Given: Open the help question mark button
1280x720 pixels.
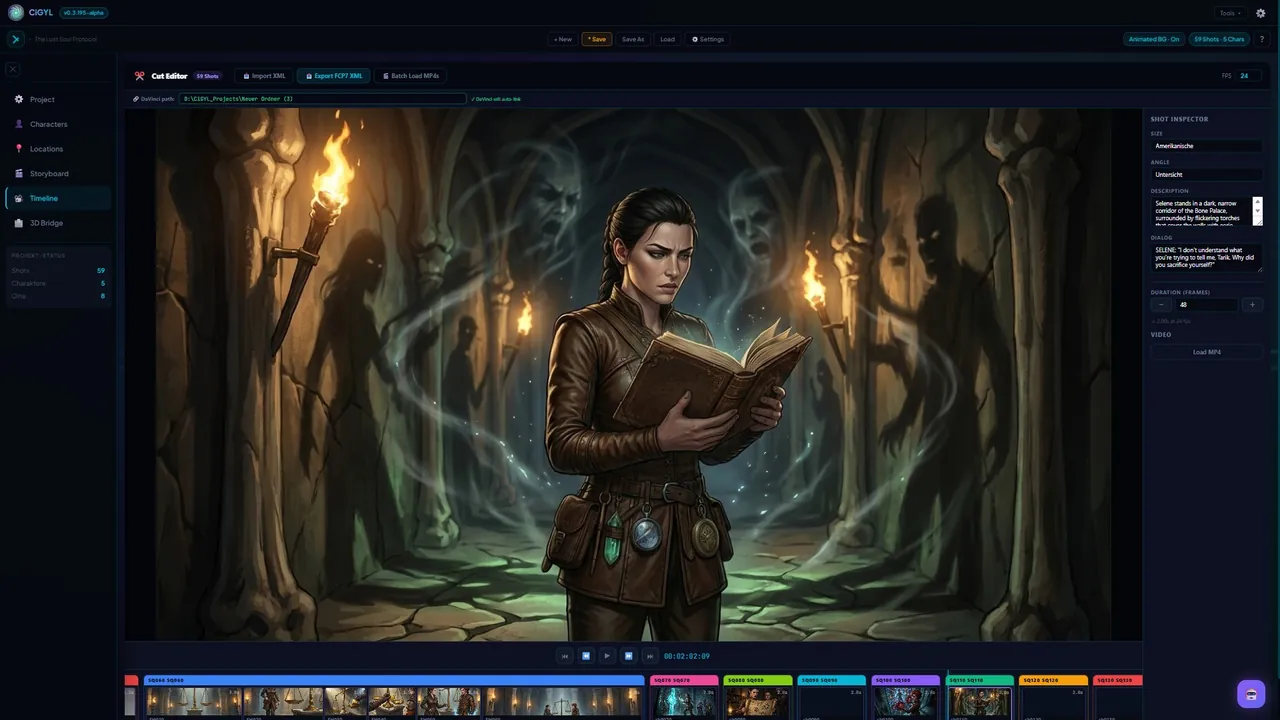Looking at the screenshot, I should (1261, 39).
